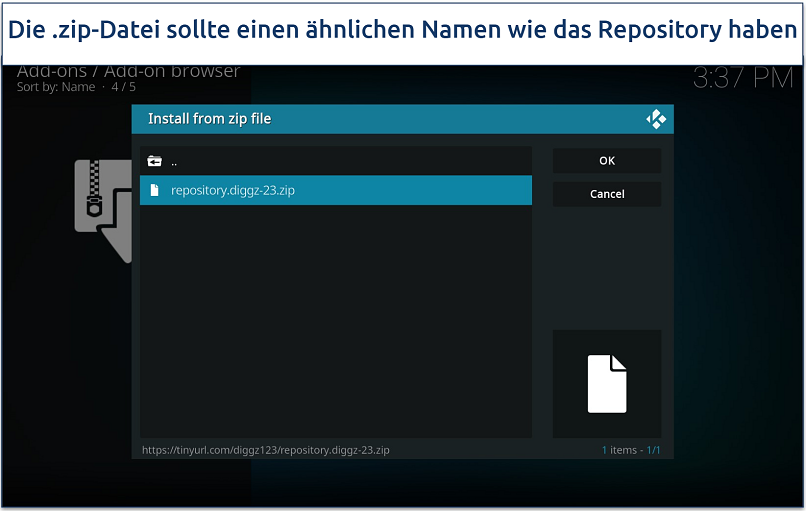Click the tinyurl path at dialog bottom
The width and height of the screenshot is (806, 511).
266,450
